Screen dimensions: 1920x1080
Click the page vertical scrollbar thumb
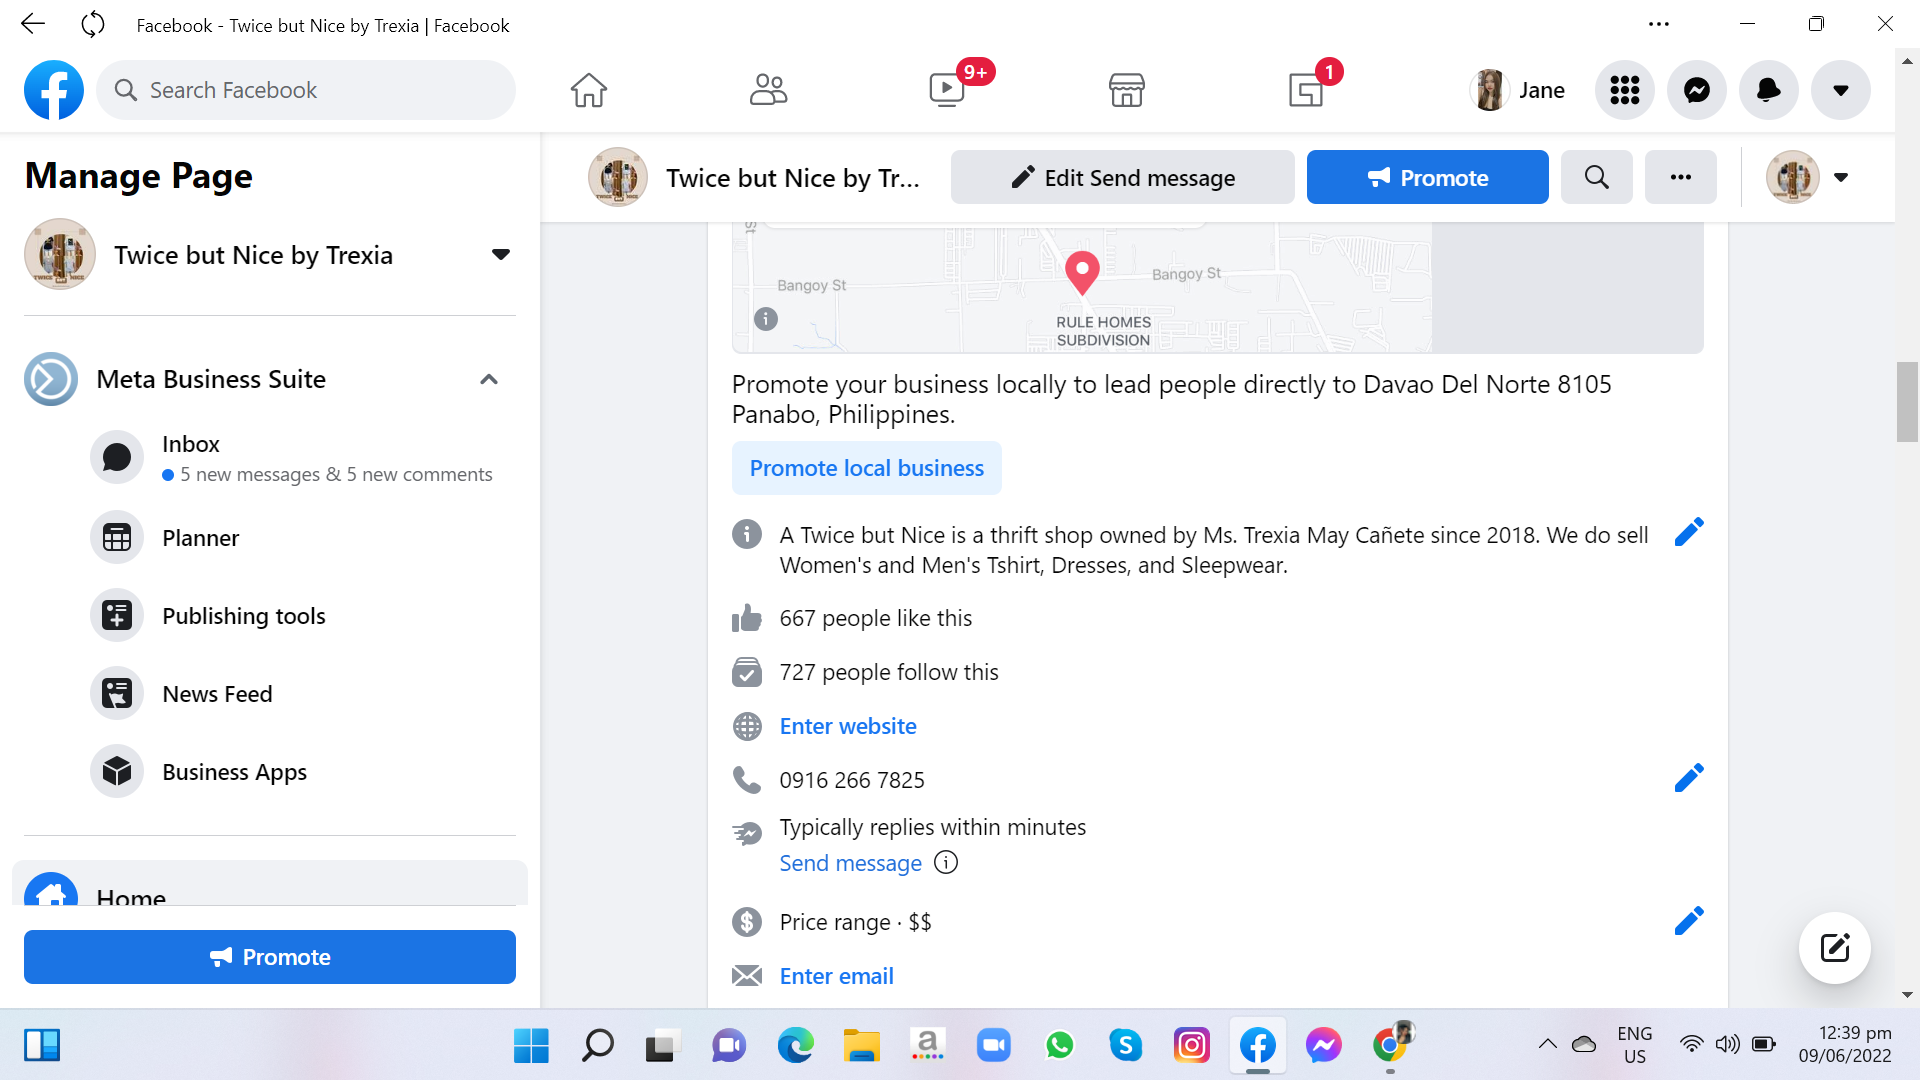pos(1907,402)
